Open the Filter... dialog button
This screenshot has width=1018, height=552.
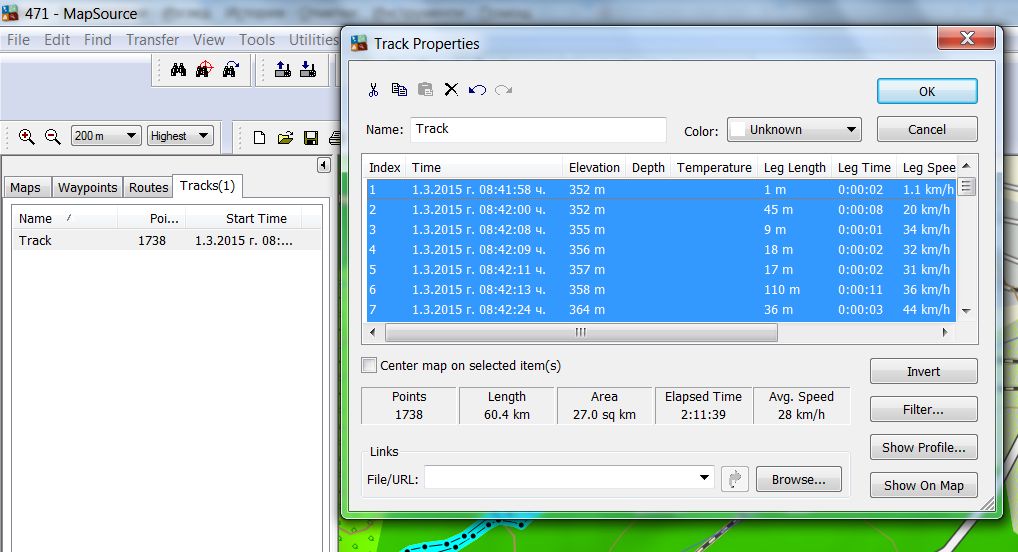coord(923,409)
